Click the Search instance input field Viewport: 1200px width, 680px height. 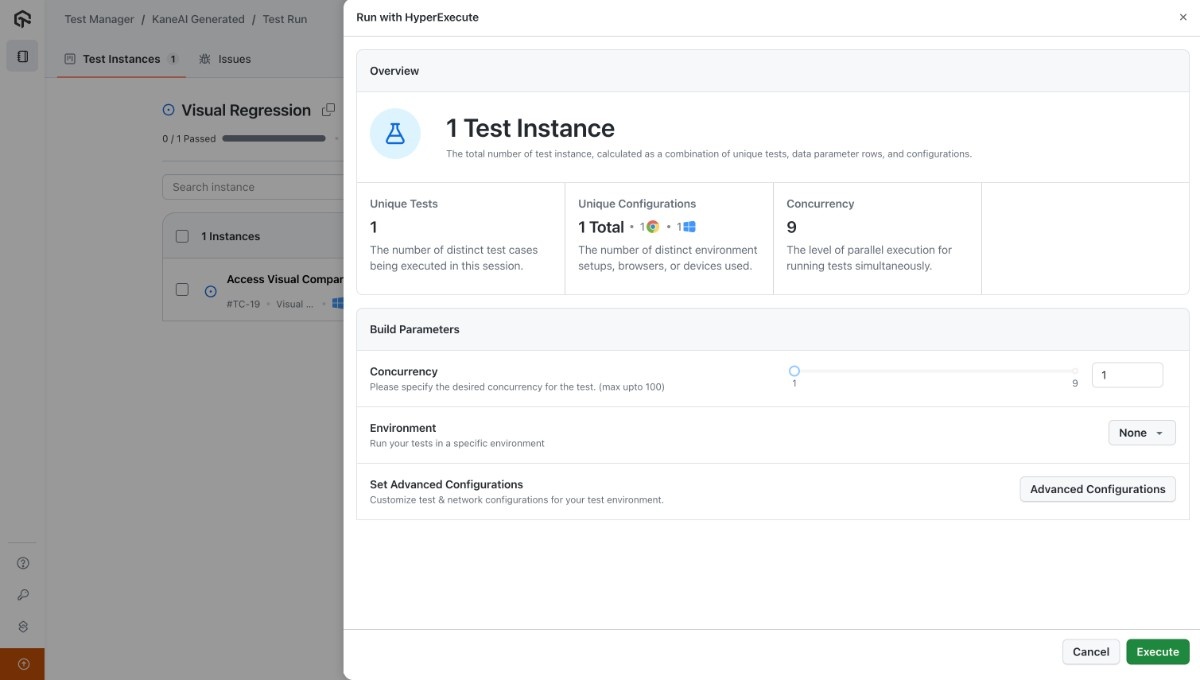(250, 187)
